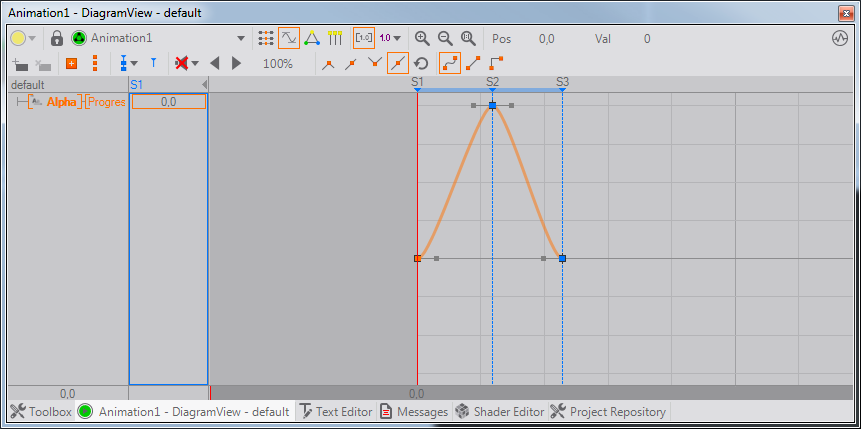Image resolution: width=861 pixels, height=429 pixels.
Task: Click the next keyframe right arrow button
Action: 236,63
